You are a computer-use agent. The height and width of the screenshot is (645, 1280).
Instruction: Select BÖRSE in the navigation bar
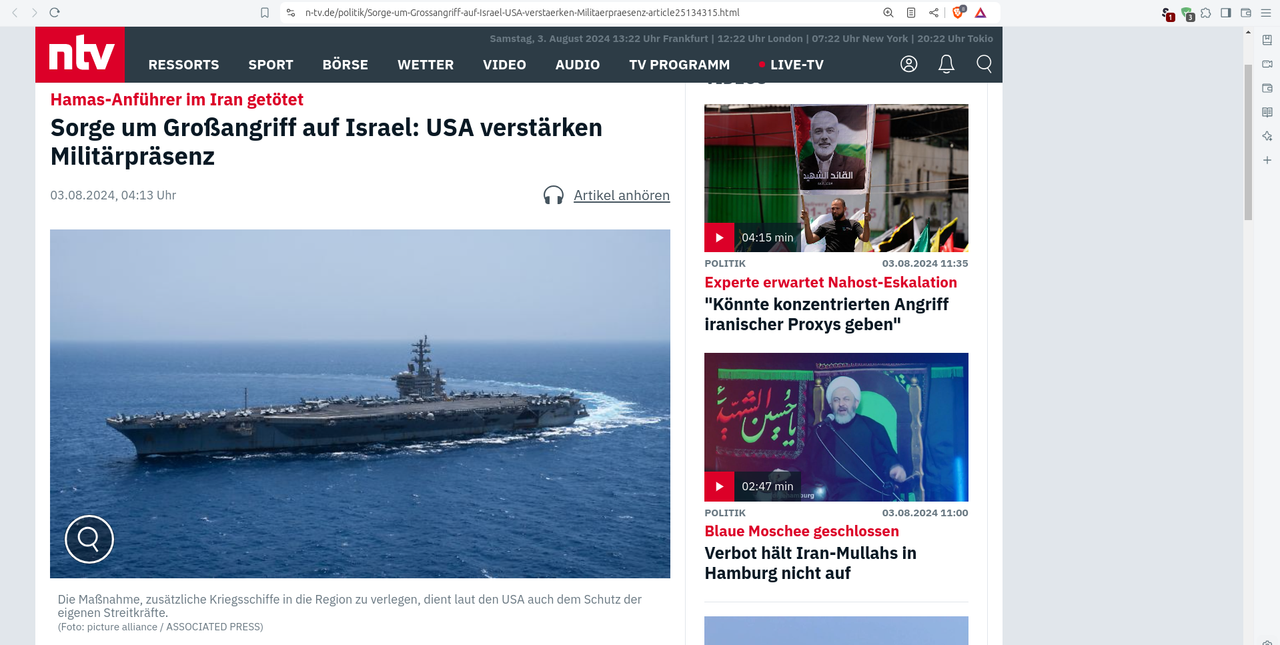click(x=345, y=64)
